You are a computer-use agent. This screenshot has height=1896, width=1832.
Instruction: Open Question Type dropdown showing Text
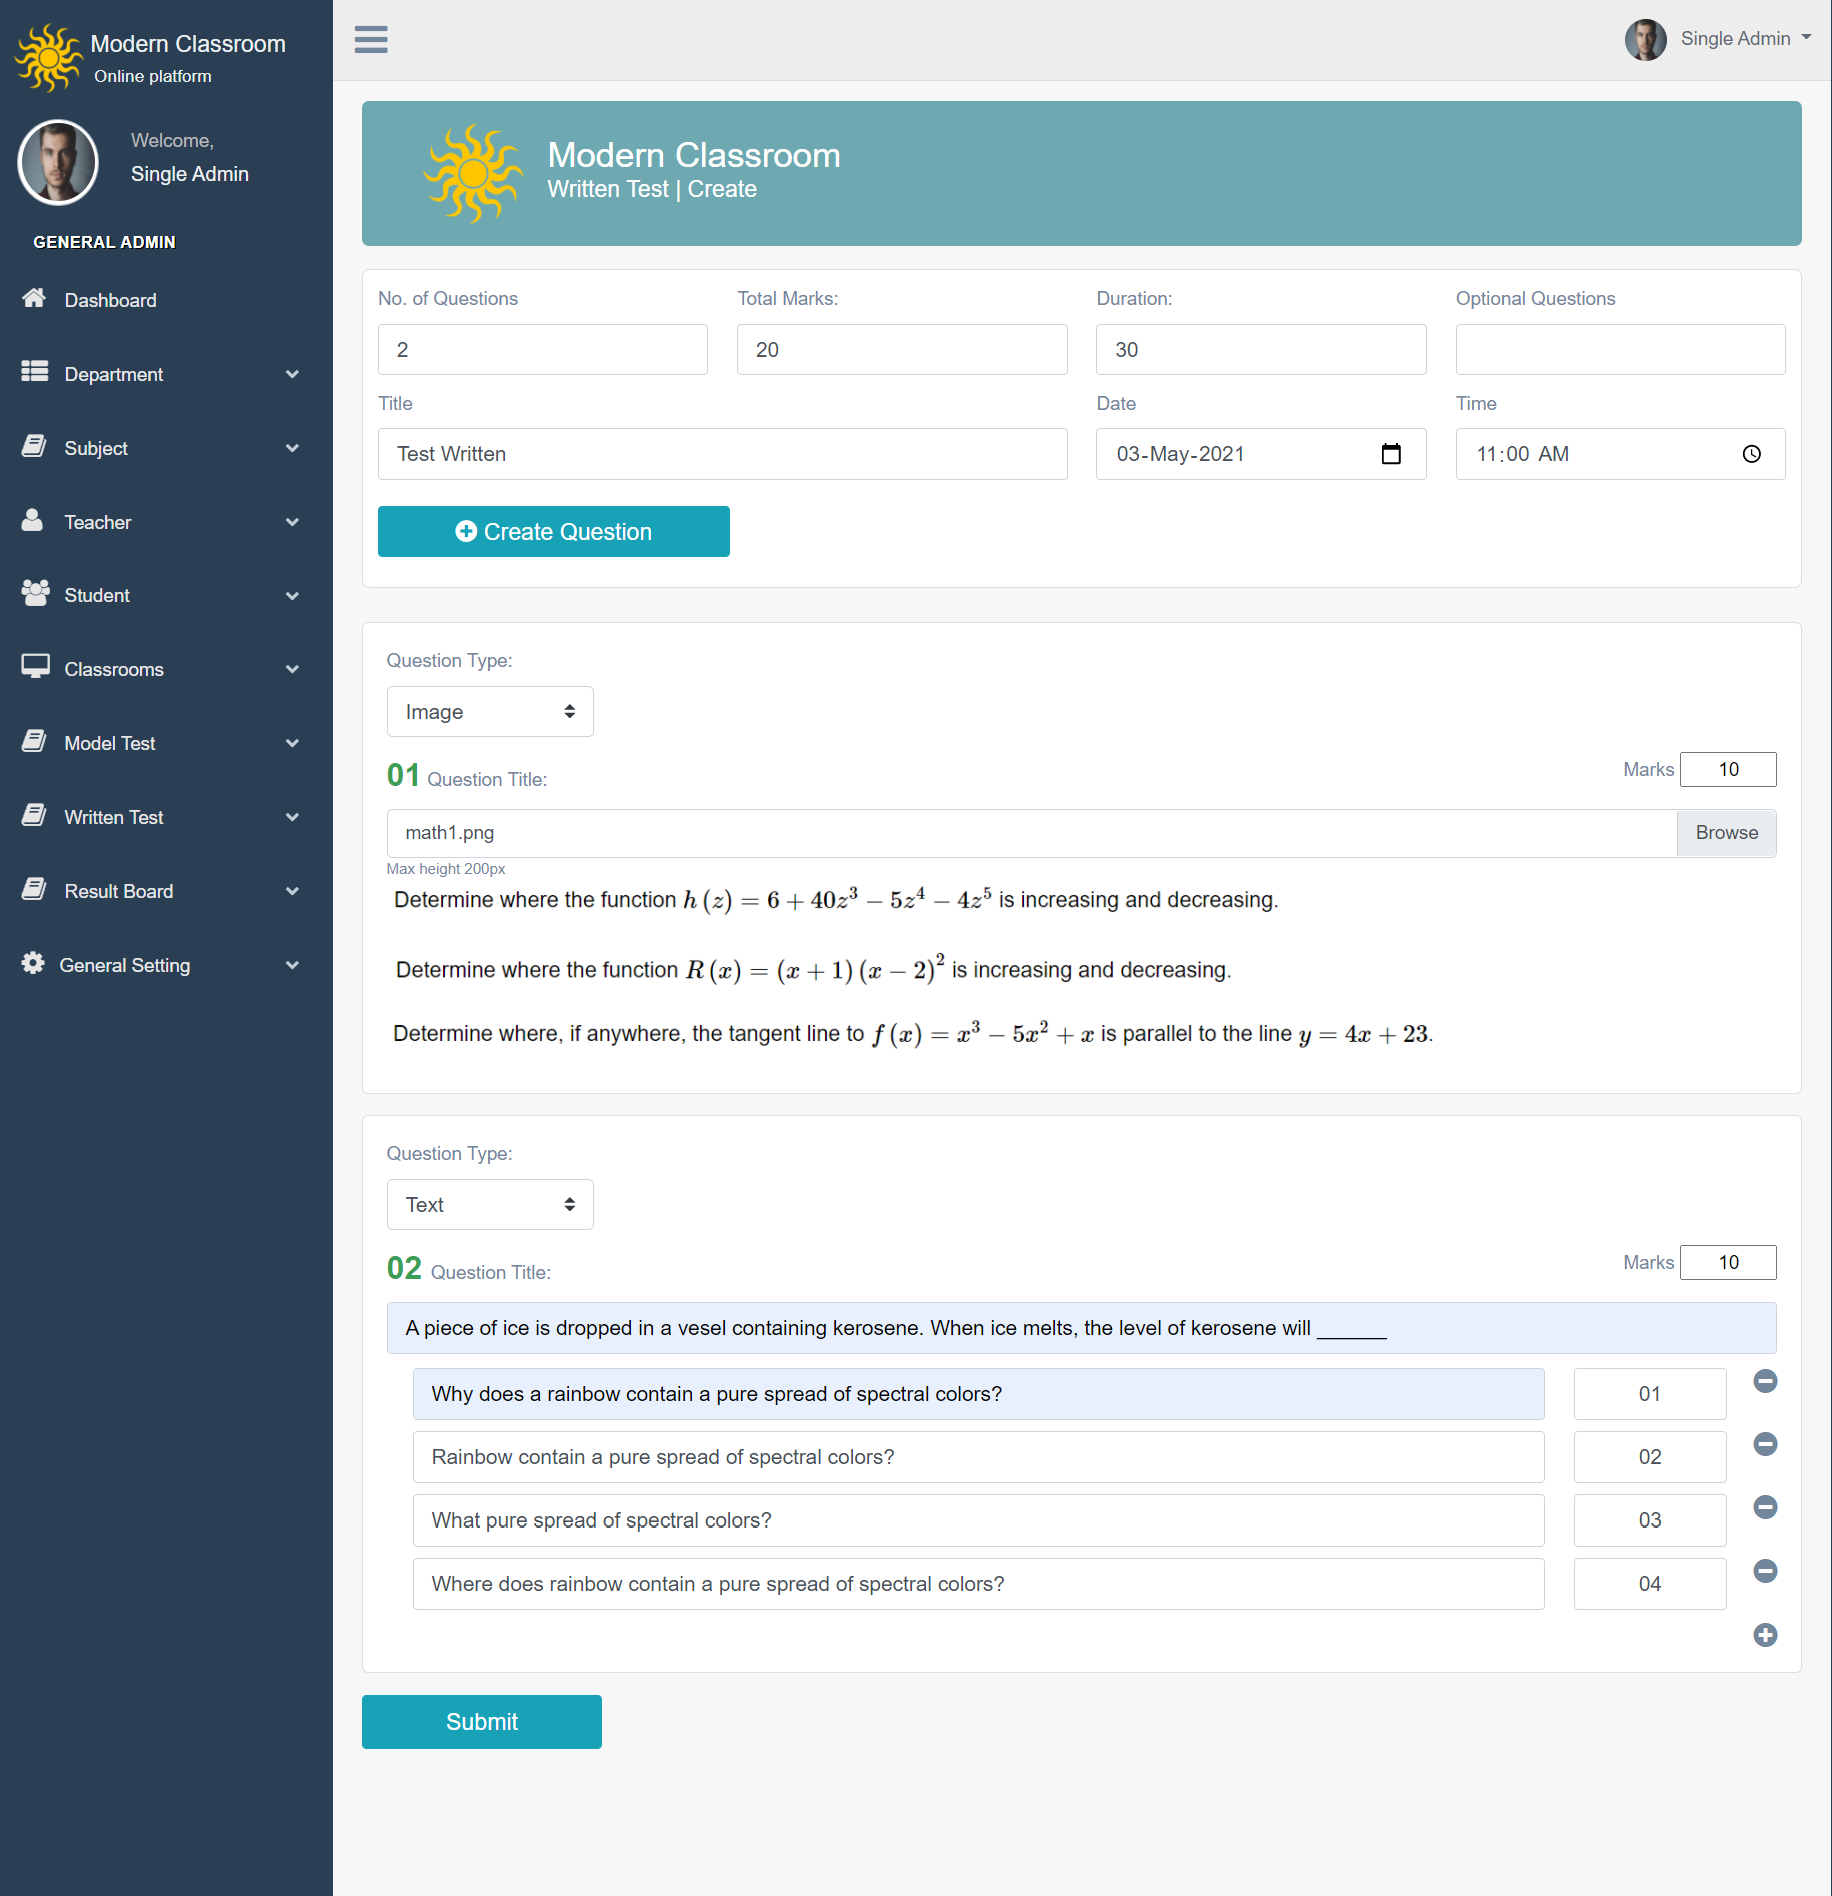coord(490,1205)
